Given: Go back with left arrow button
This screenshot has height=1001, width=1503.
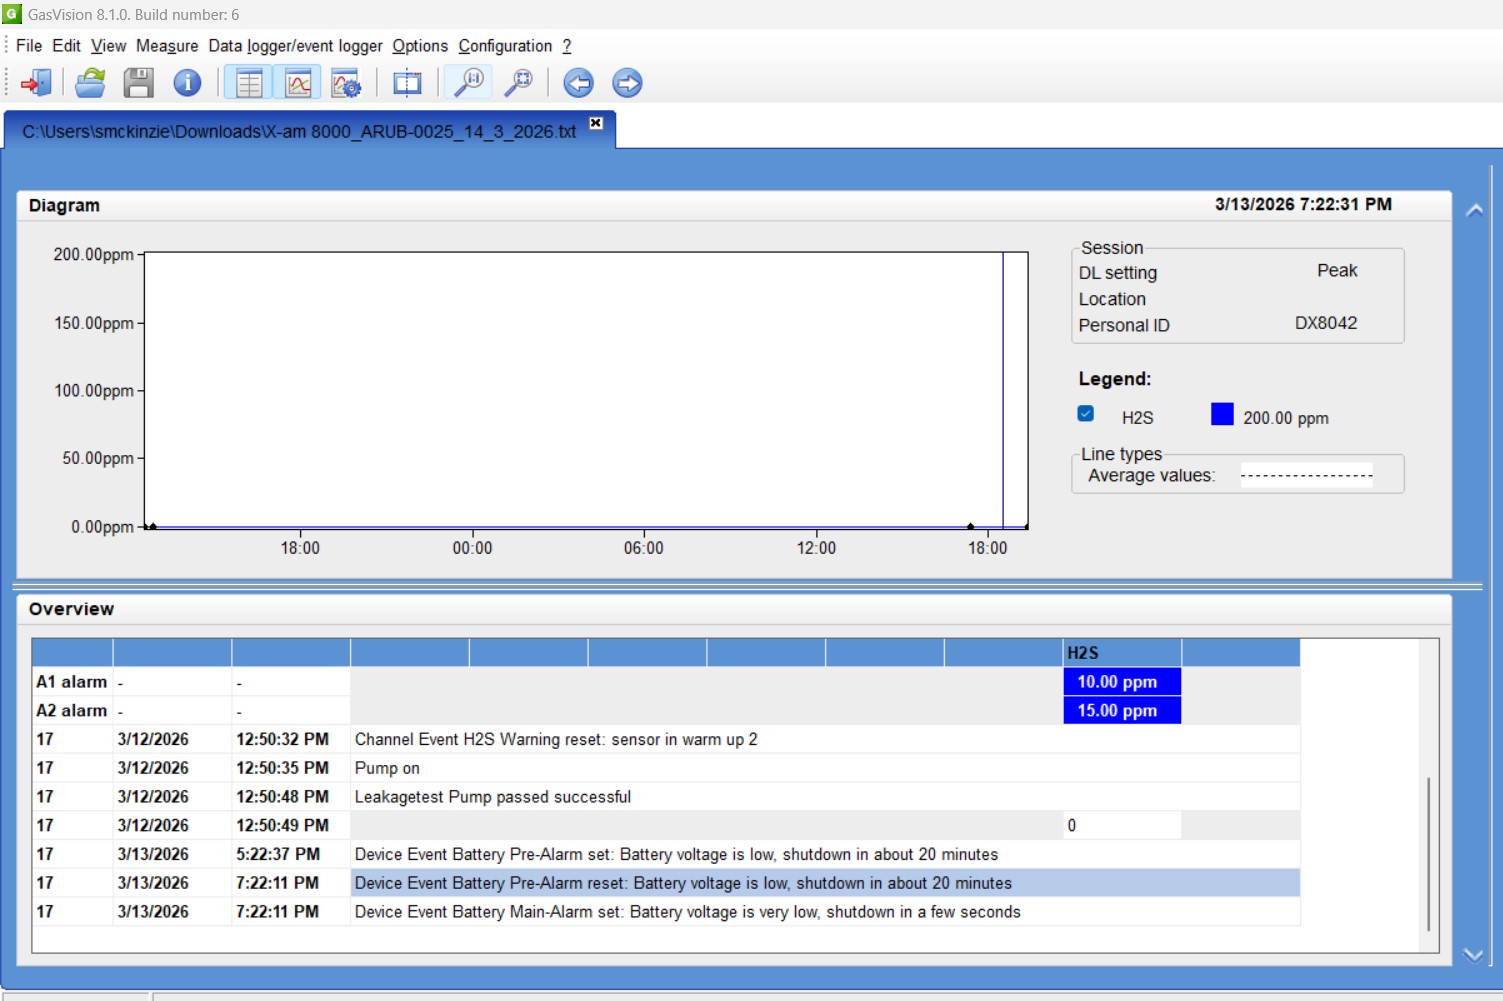Looking at the screenshot, I should [578, 83].
